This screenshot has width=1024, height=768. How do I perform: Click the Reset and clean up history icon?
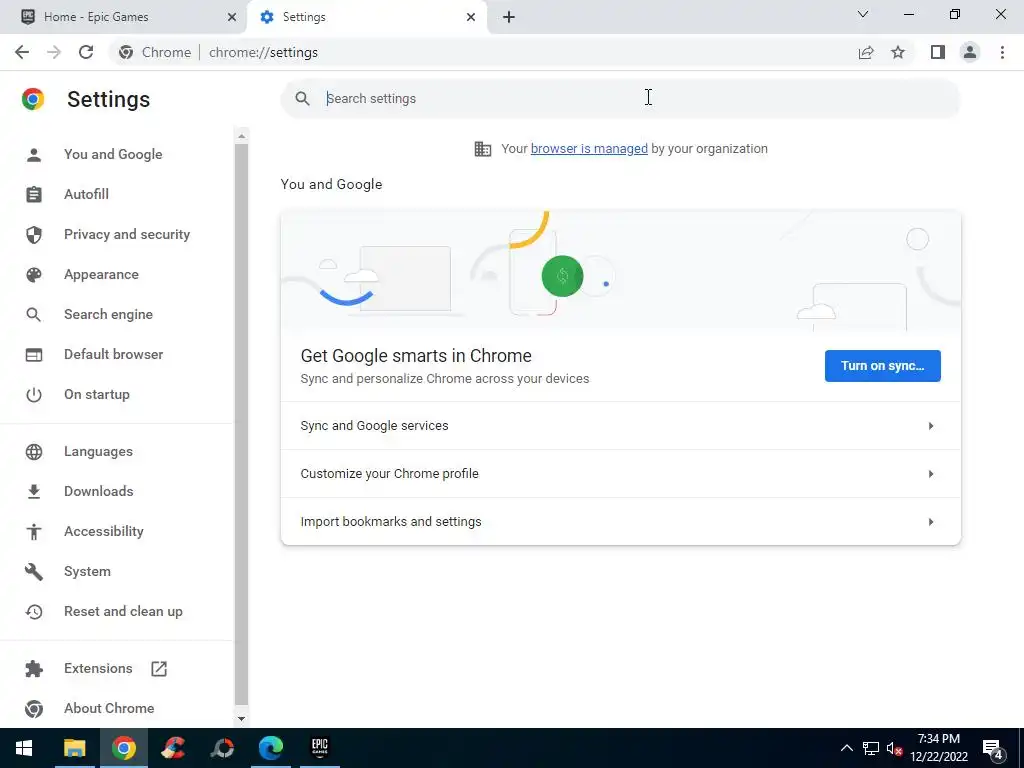point(34,612)
